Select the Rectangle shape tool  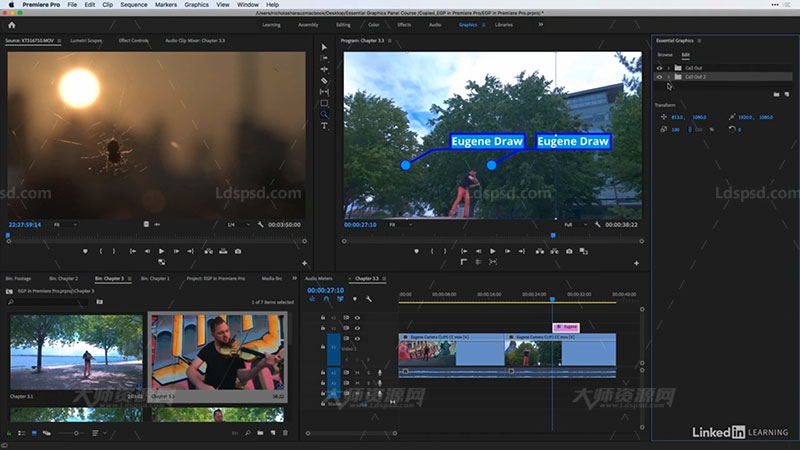(x=324, y=103)
